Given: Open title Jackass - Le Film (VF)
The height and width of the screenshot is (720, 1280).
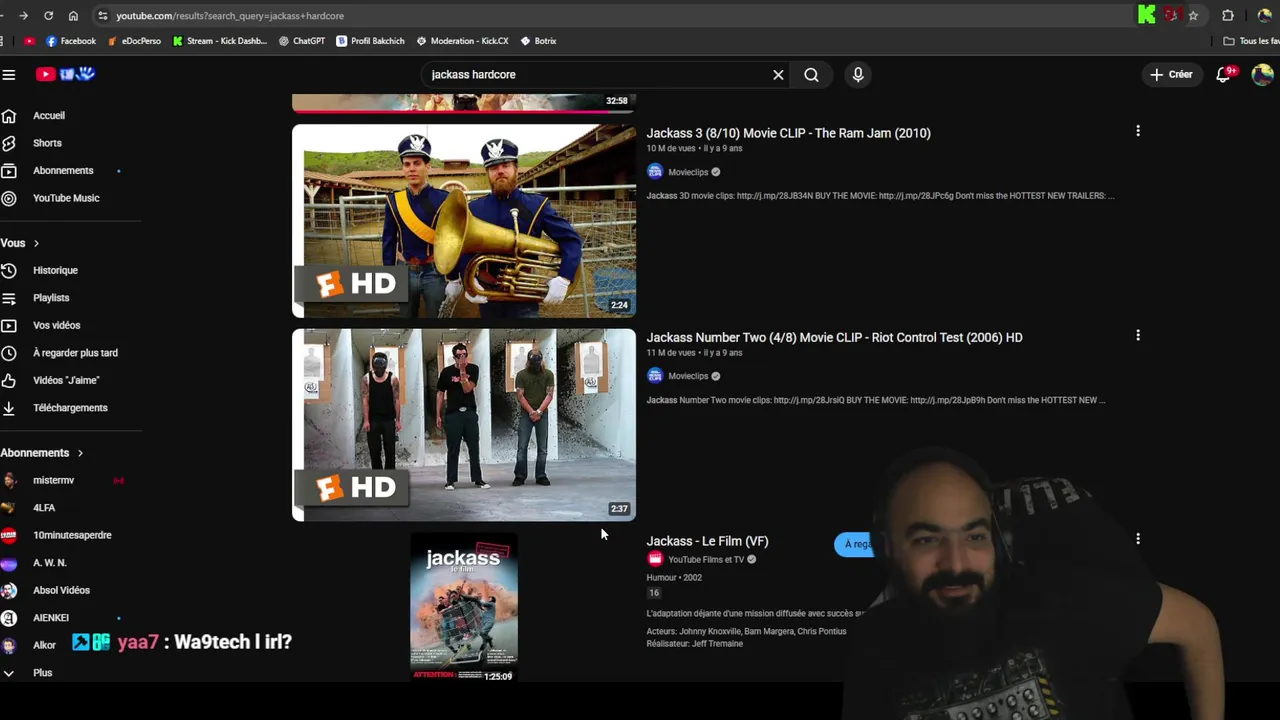Looking at the screenshot, I should [x=707, y=541].
